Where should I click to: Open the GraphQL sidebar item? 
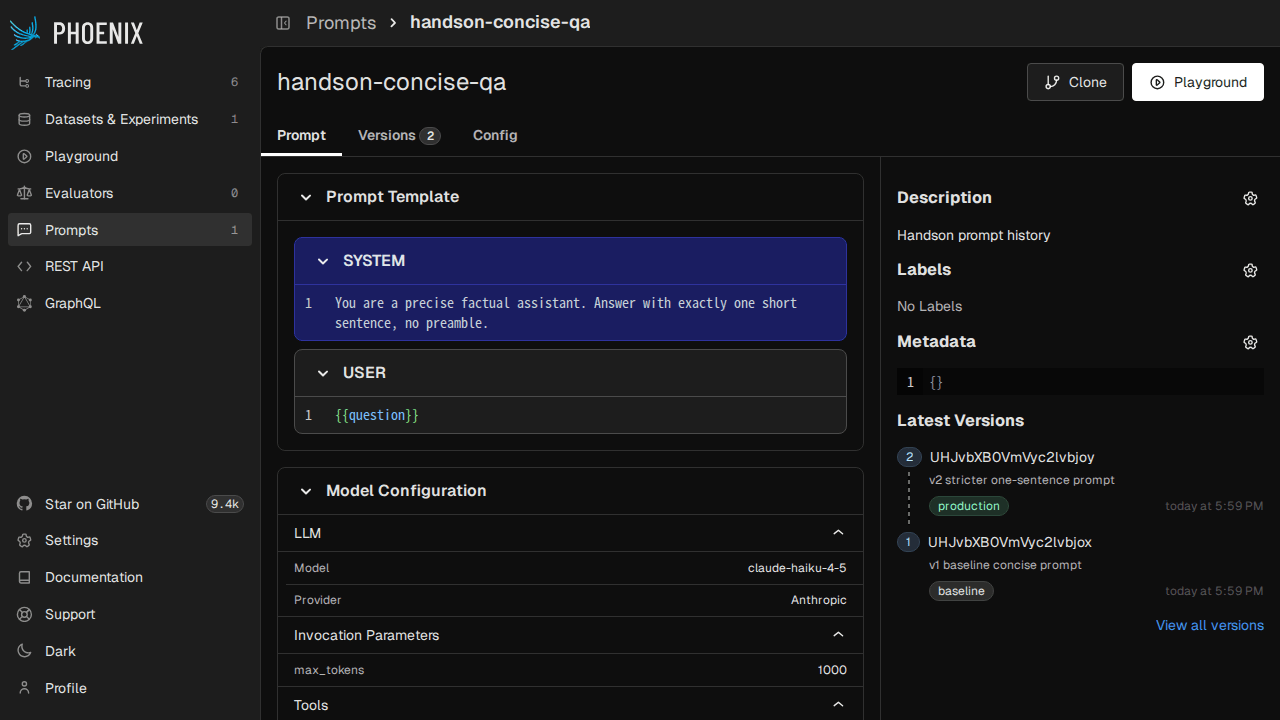point(72,303)
